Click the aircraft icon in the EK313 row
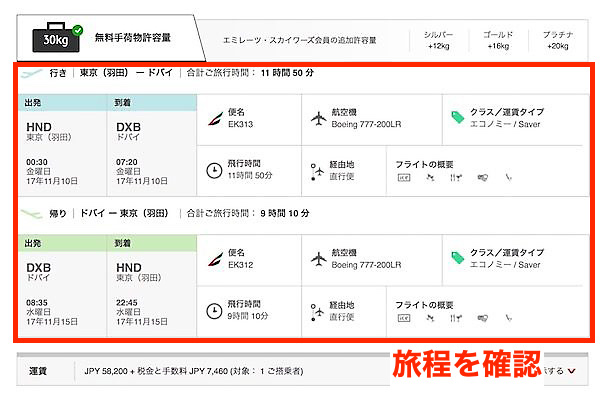The height and width of the screenshot is (400, 600). 318,118
